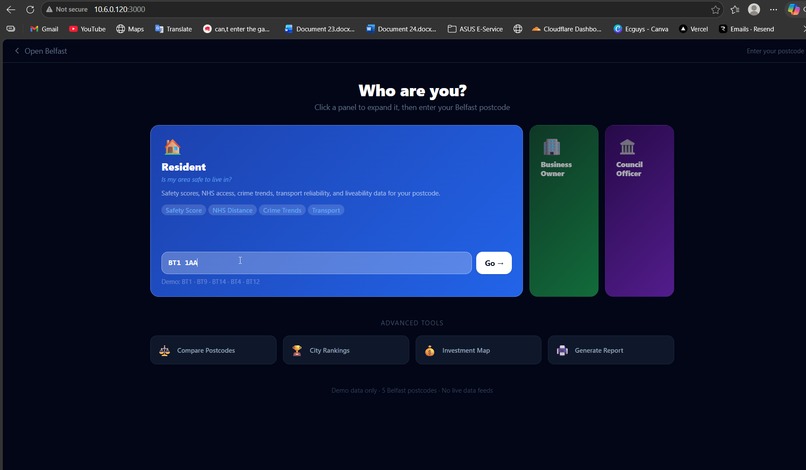Open the Document 23.docx bookmark
Image resolution: width=806 pixels, height=470 pixels.
[319, 29]
